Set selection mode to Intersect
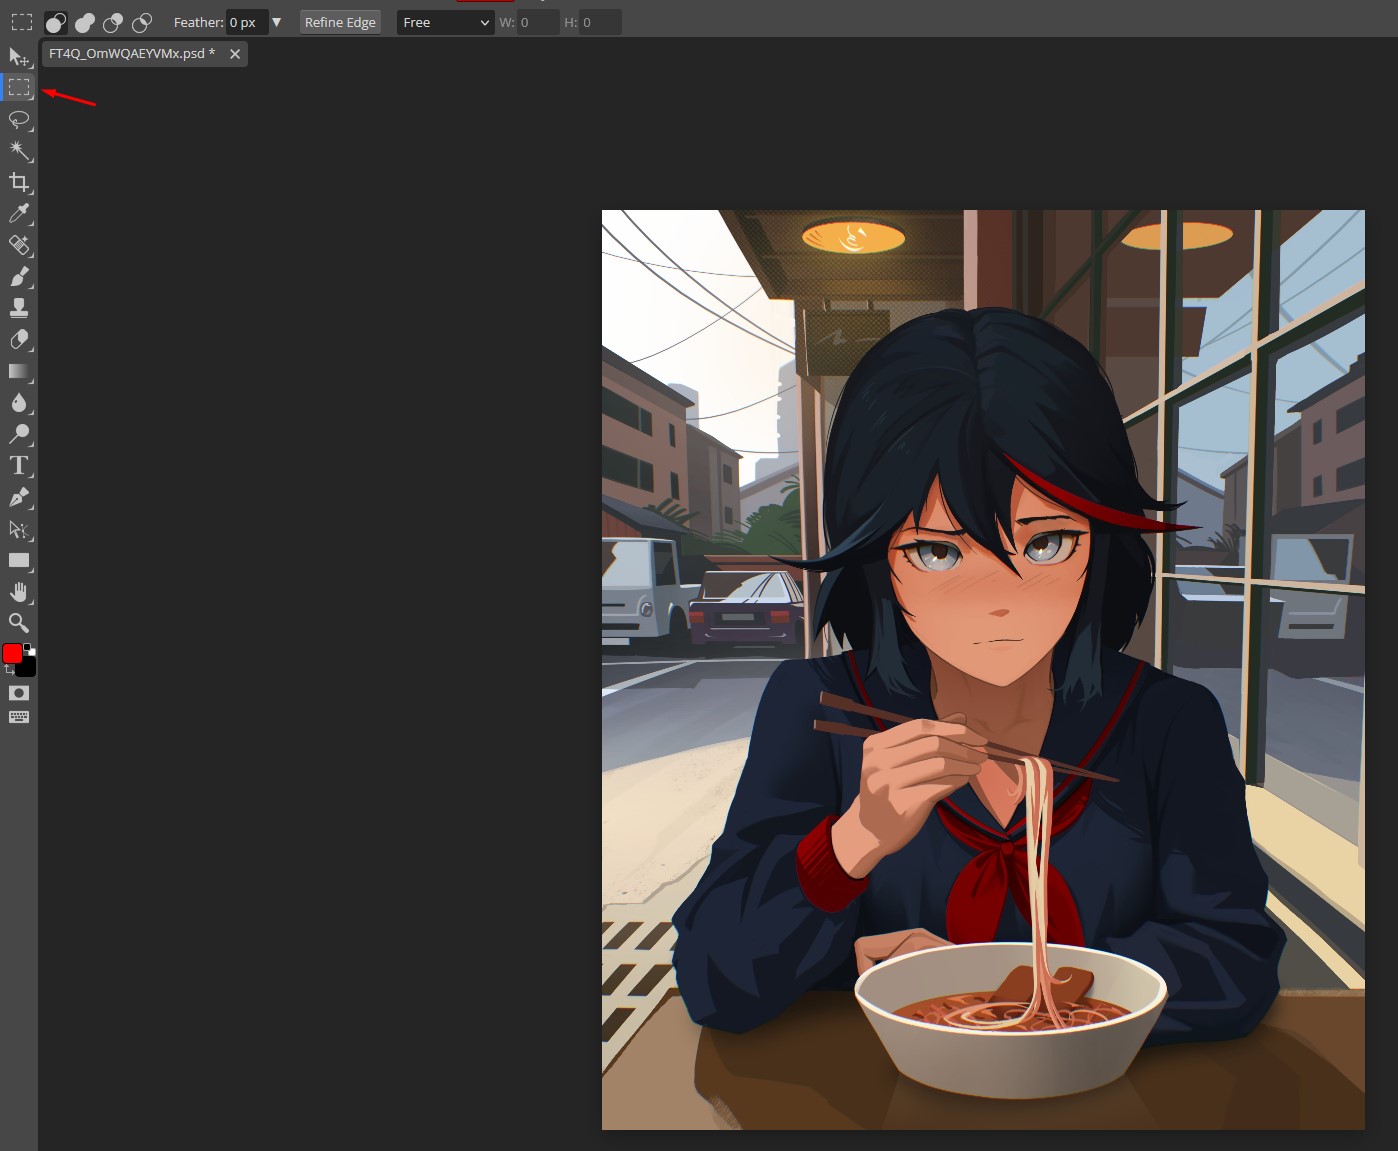The height and width of the screenshot is (1151, 1398). click(x=142, y=22)
